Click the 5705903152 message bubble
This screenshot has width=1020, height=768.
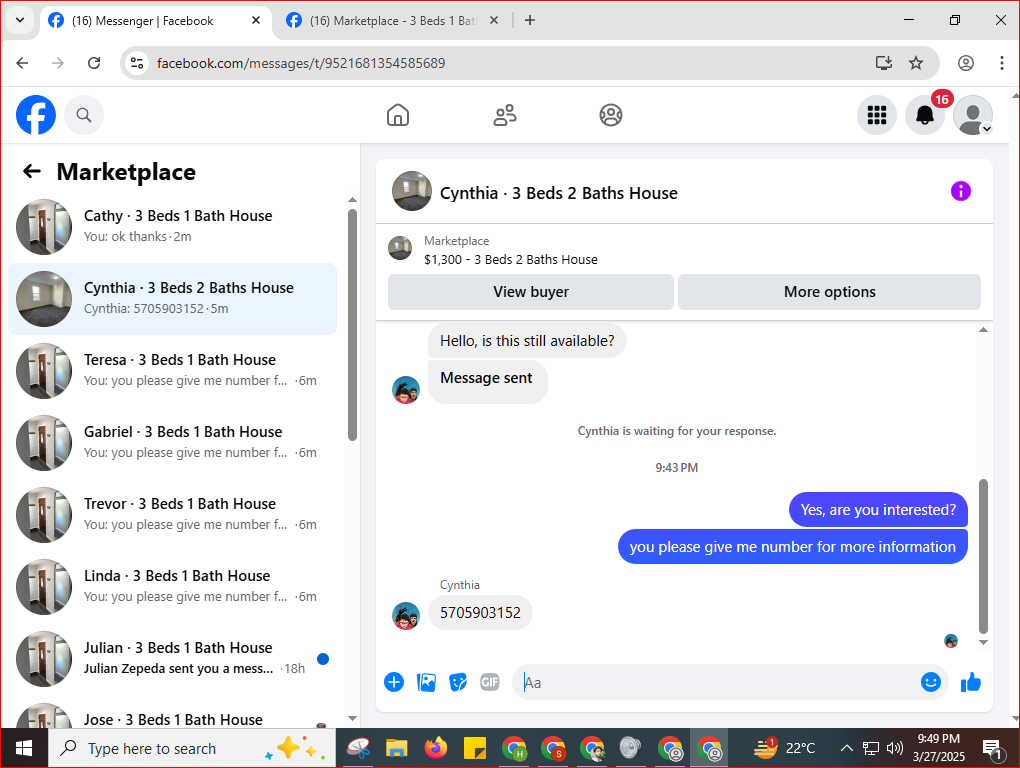(x=480, y=613)
